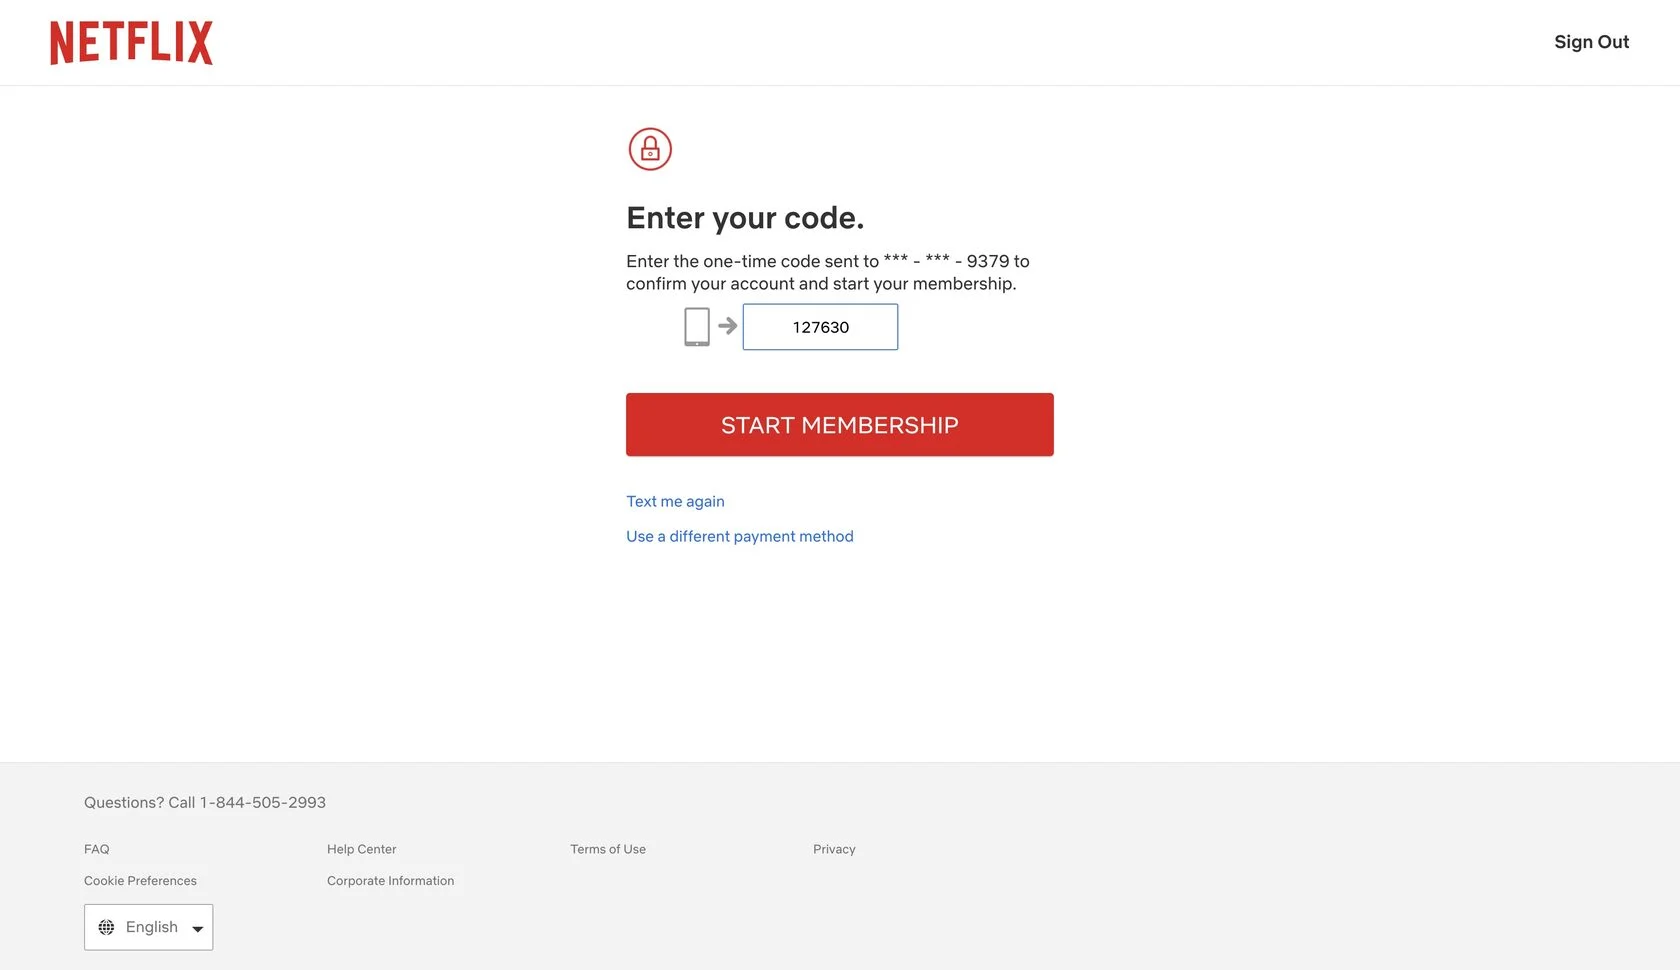1680x970 pixels.
Task: Click Text me again link
Action: click(x=675, y=501)
